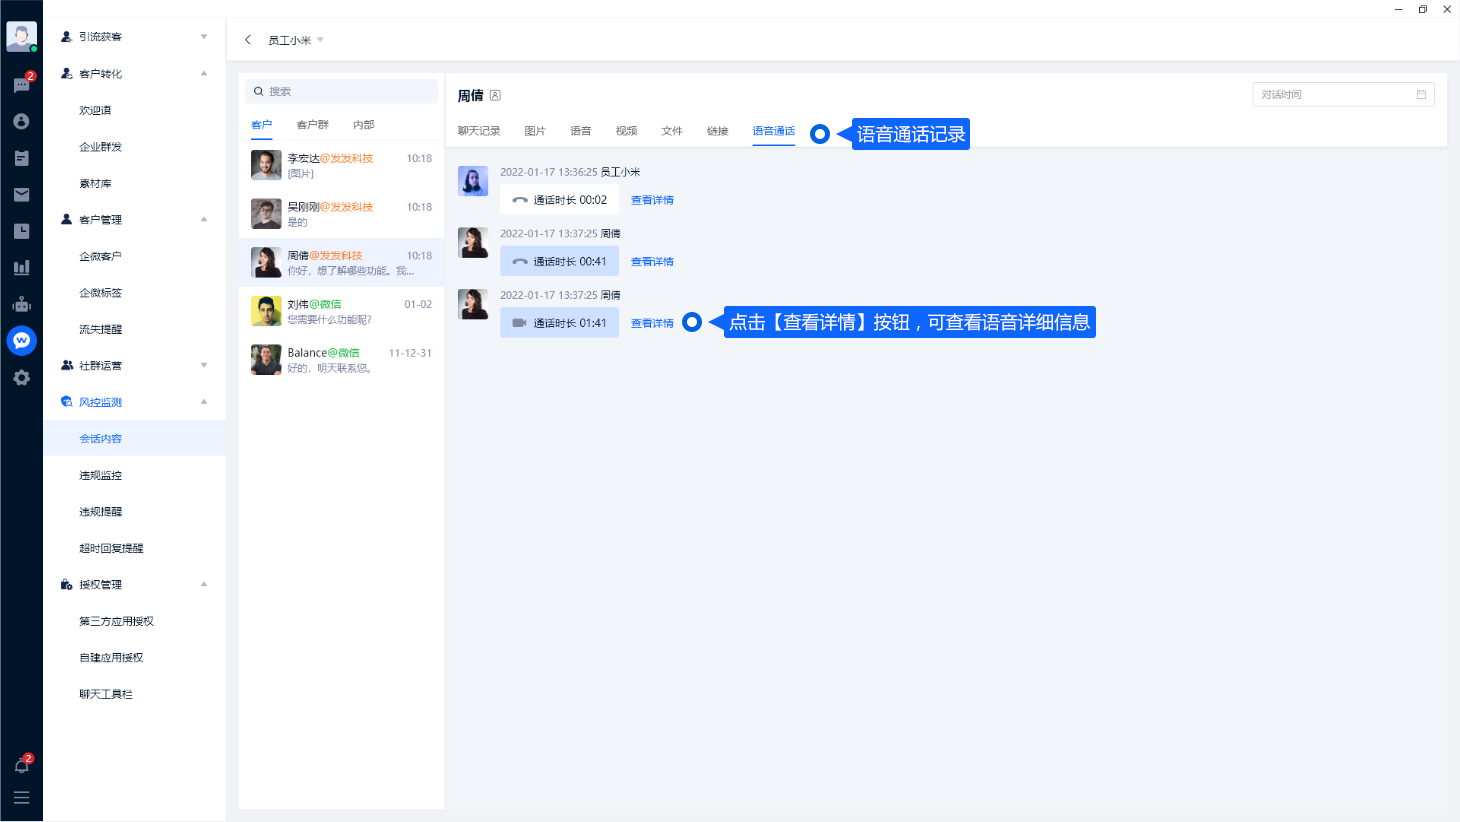
Task: Click 查看详情 for the 01:41 video call
Action: coord(652,323)
